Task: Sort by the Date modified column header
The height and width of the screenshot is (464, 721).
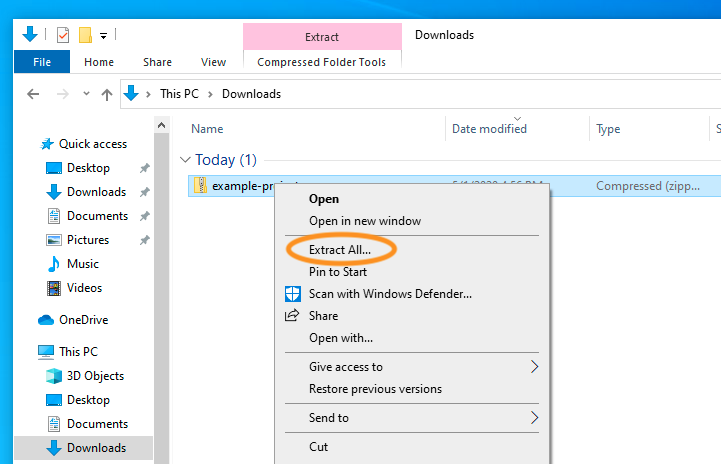Action: pos(489,129)
